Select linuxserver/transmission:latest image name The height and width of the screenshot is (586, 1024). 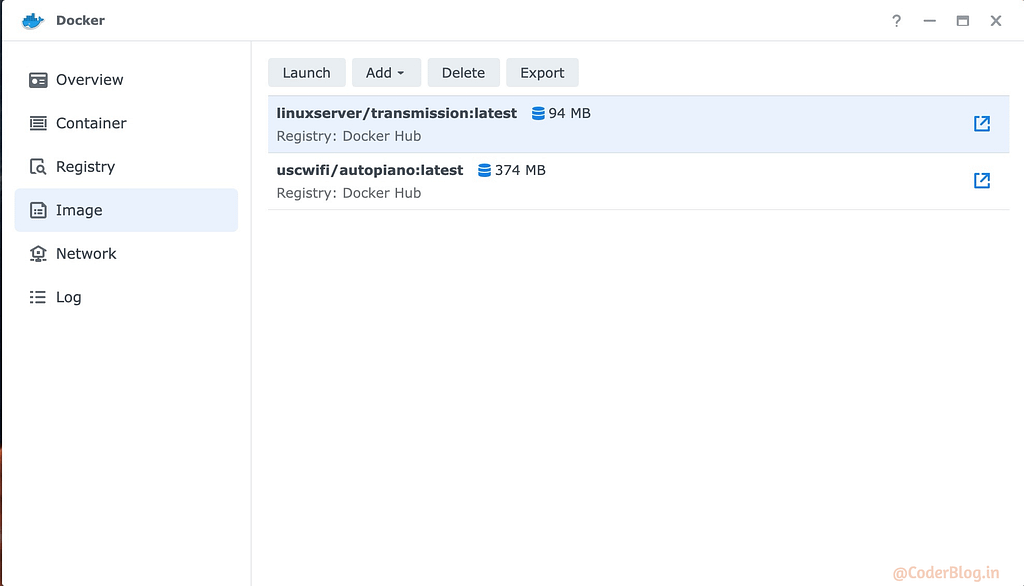[396, 113]
